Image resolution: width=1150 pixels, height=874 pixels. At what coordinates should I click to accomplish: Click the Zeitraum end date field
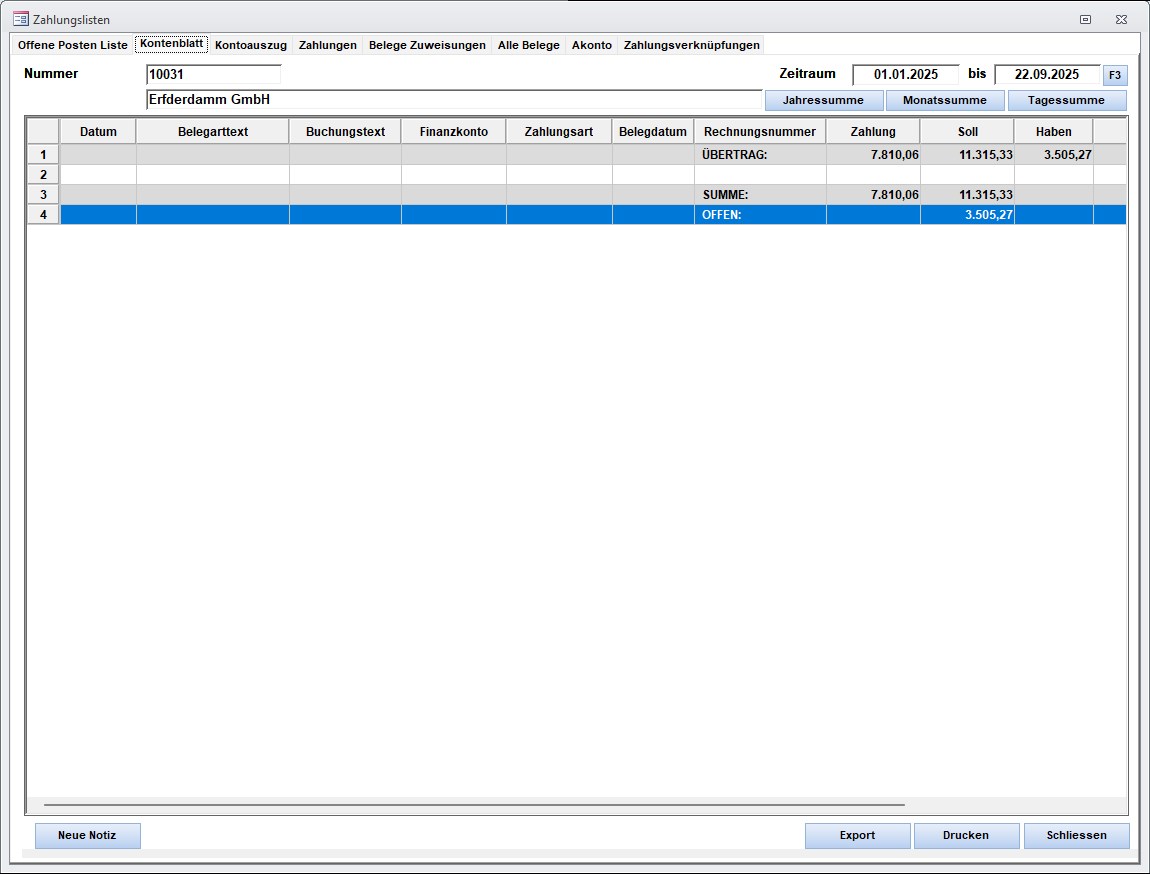[x=1046, y=74]
